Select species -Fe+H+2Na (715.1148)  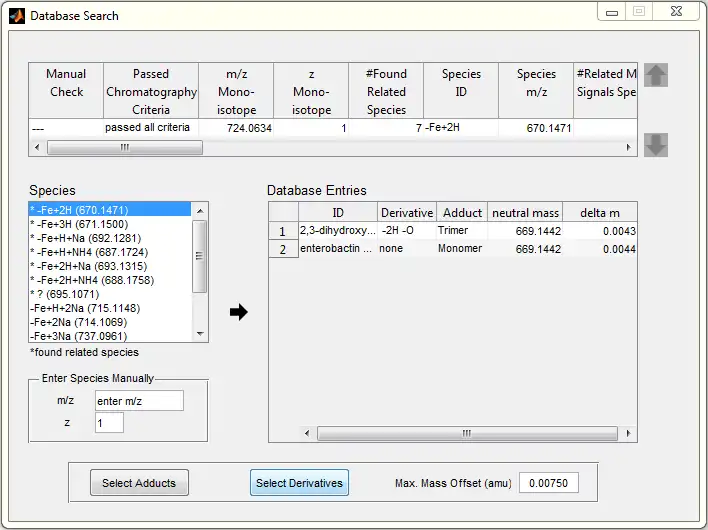(110, 308)
